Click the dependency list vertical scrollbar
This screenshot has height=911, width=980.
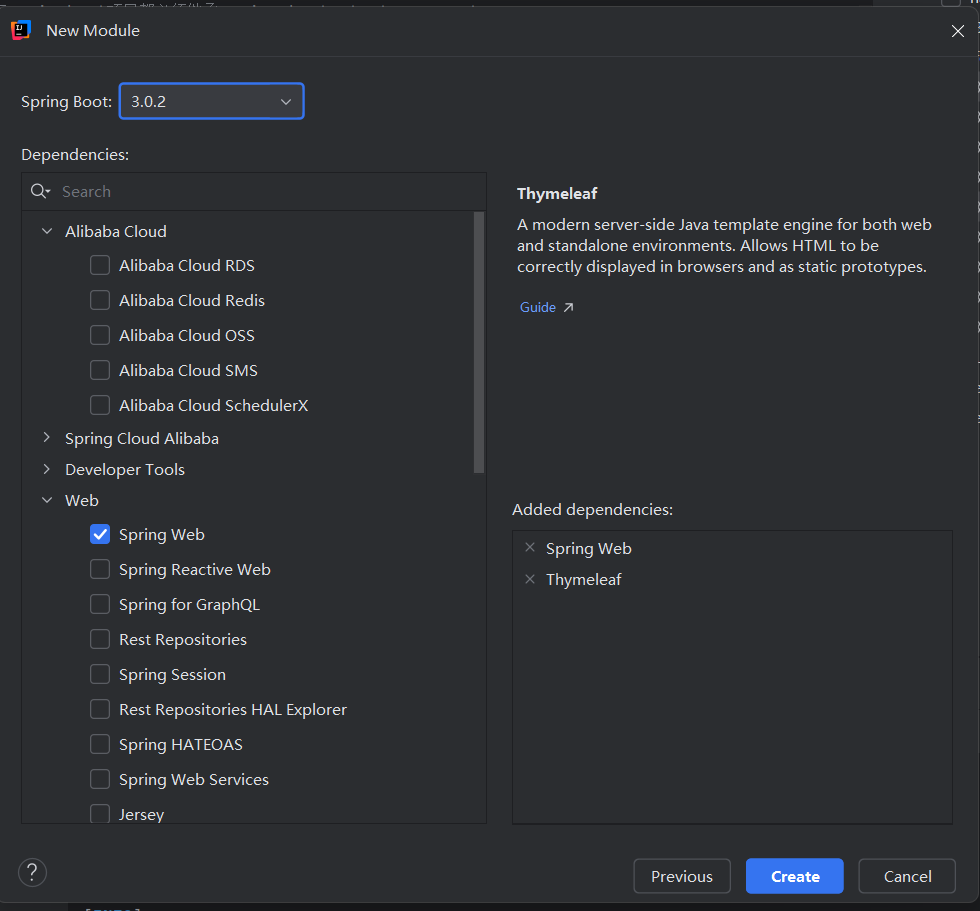pos(479,342)
